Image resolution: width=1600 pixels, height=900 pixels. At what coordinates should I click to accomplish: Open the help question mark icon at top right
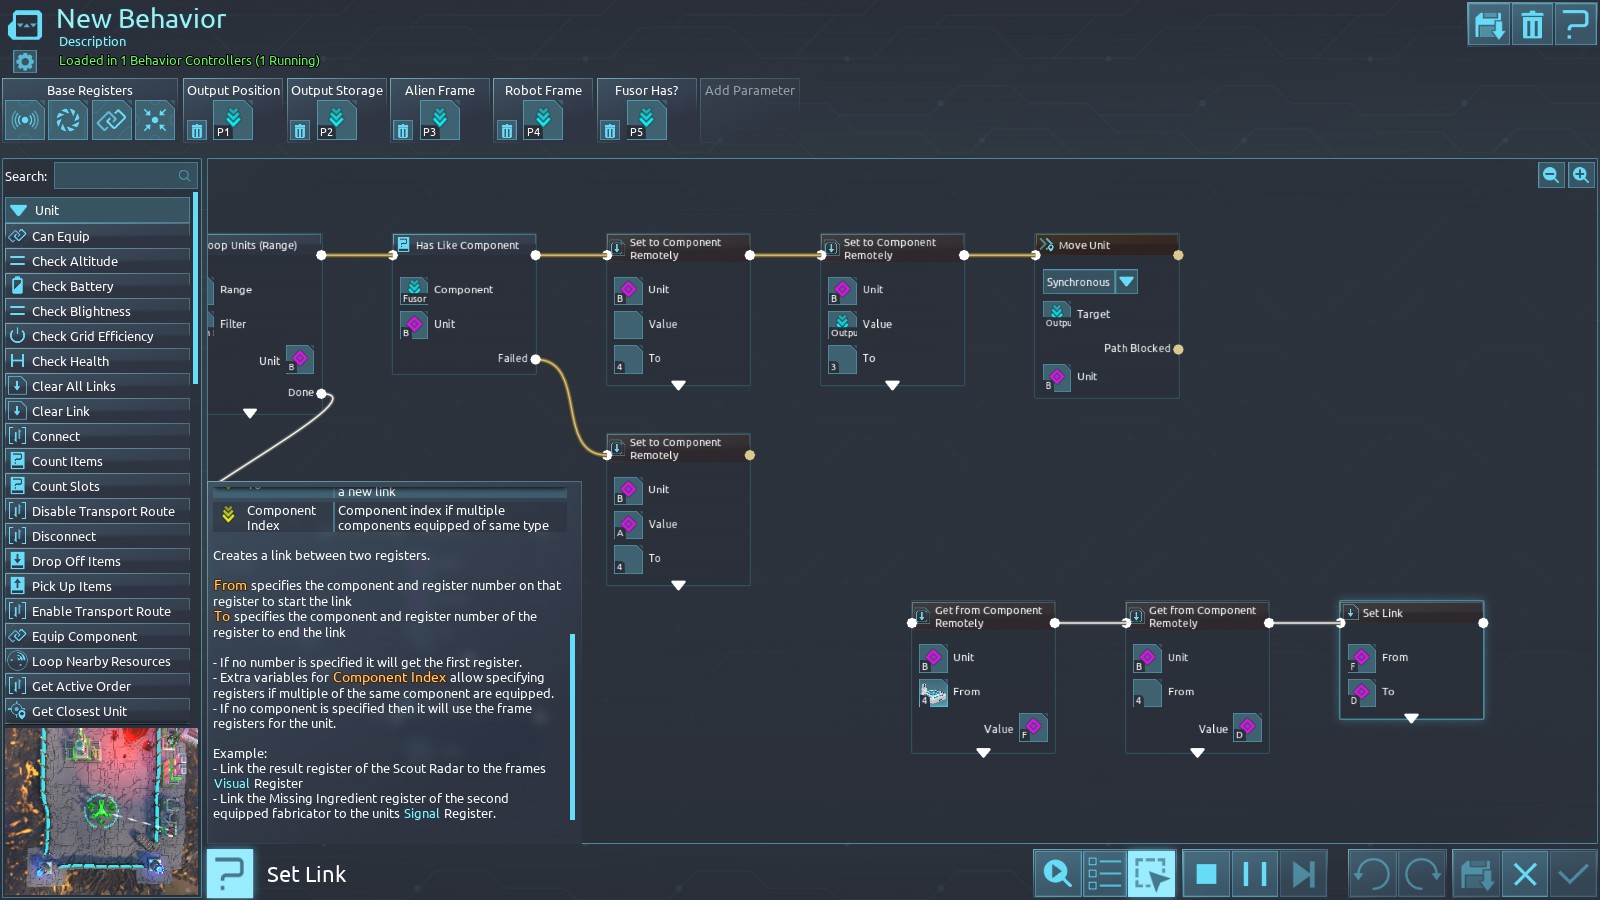tap(1575, 25)
